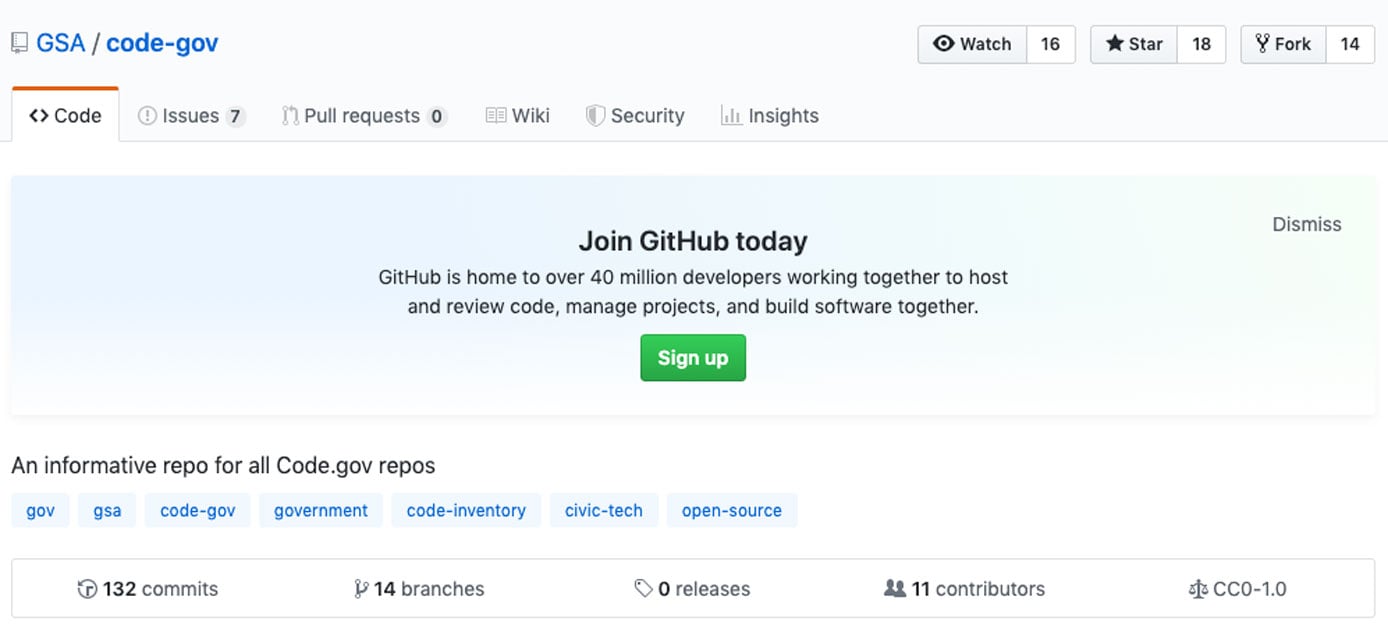Click the fork icon in Fork button
Image resolution: width=1388 pixels, height=632 pixels.
pos(1262,44)
